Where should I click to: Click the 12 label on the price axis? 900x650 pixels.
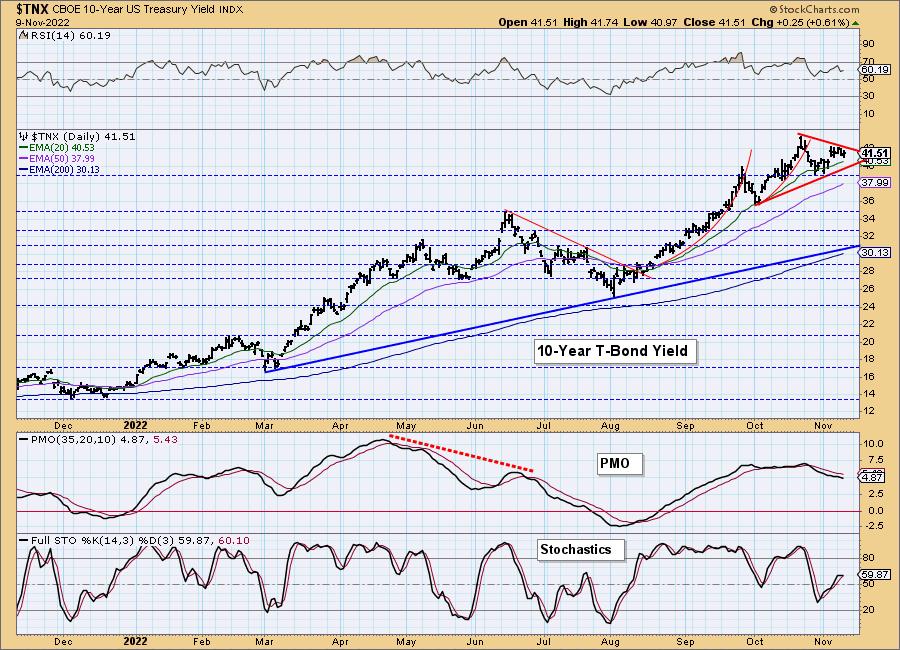868,411
